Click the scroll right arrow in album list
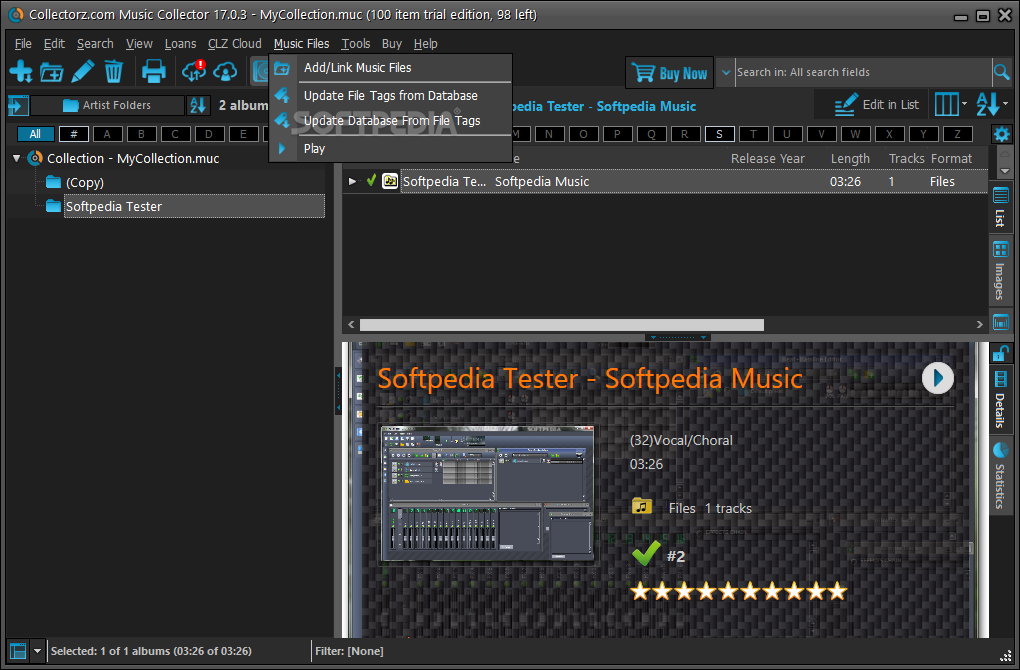Viewport: 1020px width, 670px height. point(980,325)
